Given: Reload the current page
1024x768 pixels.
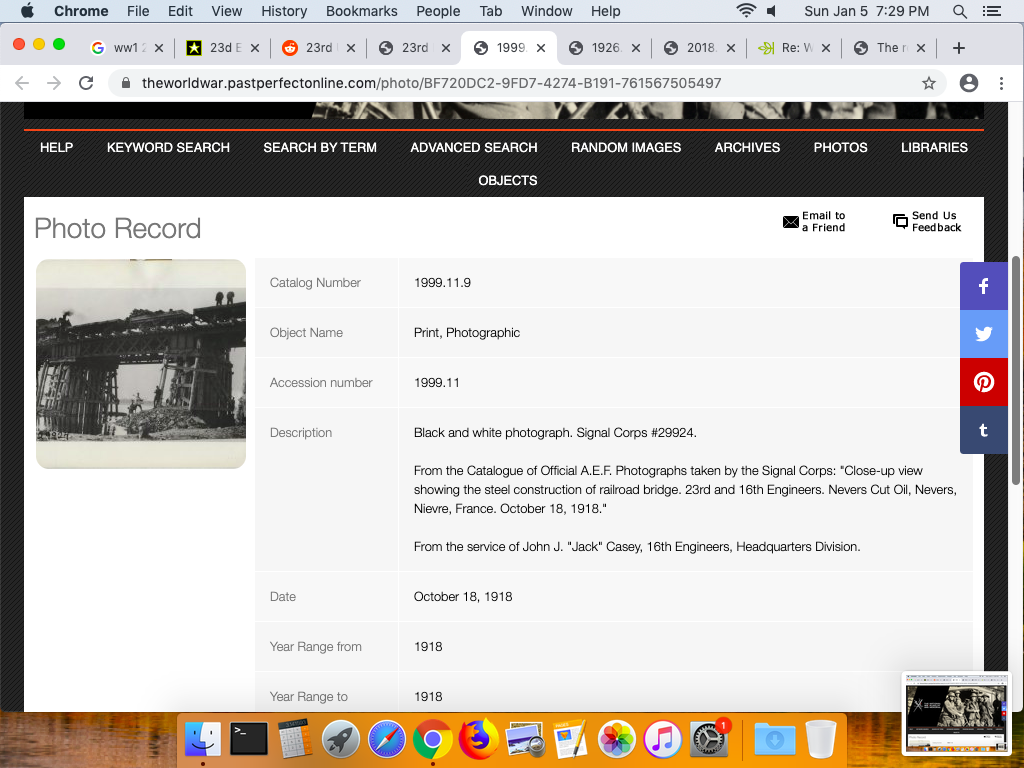Looking at the screenshot, I should pyautogui.click(x=86, y=83).
